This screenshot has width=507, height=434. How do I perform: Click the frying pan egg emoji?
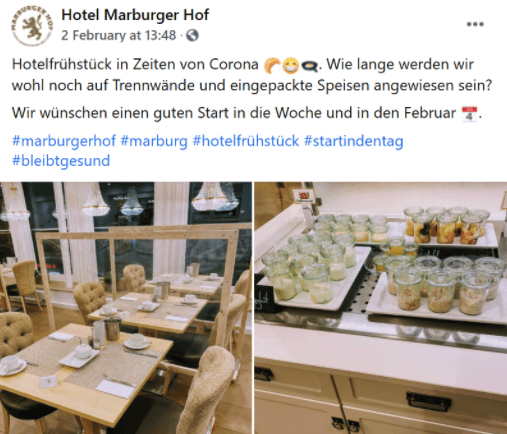point(309,66)
